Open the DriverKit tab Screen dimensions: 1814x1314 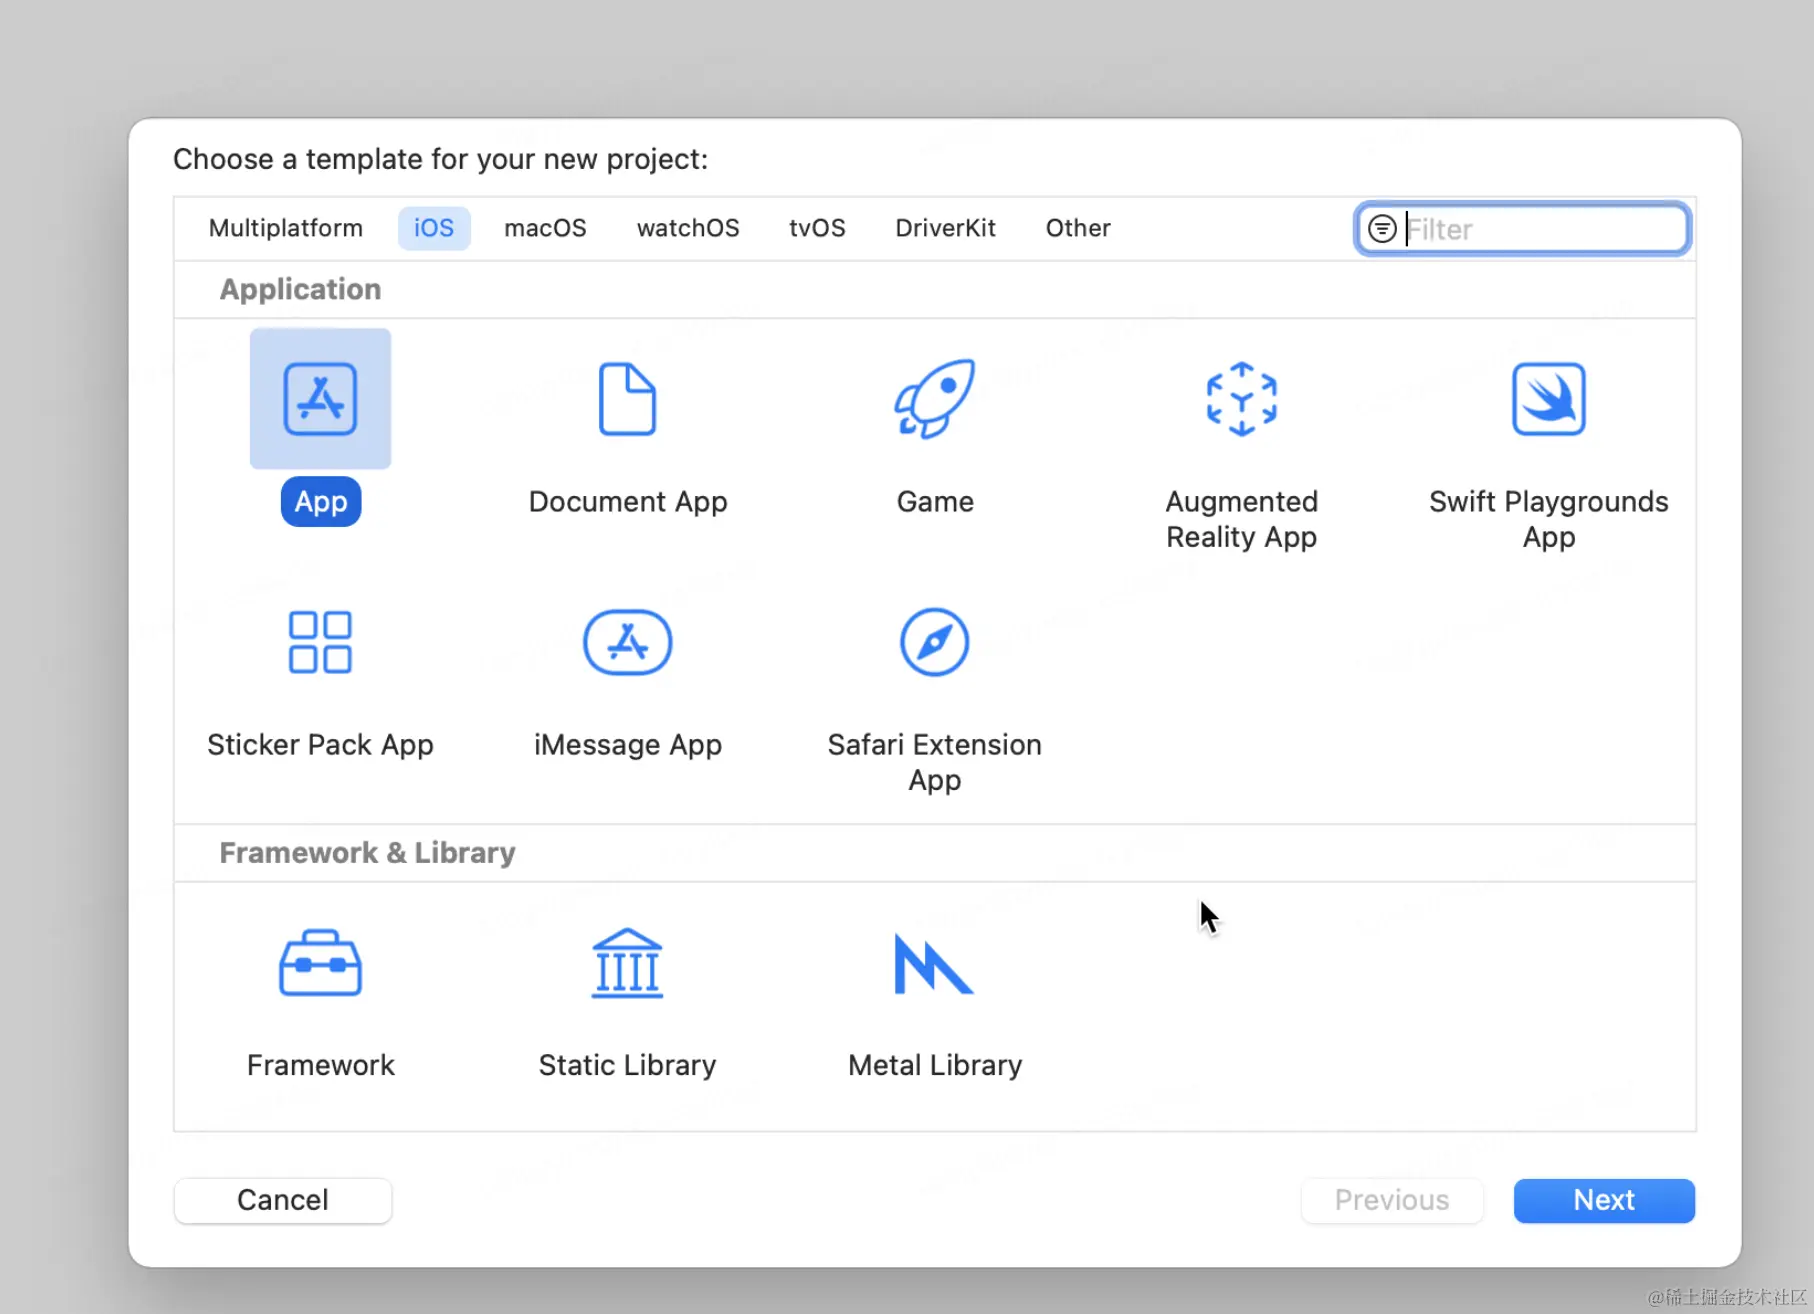945,228
